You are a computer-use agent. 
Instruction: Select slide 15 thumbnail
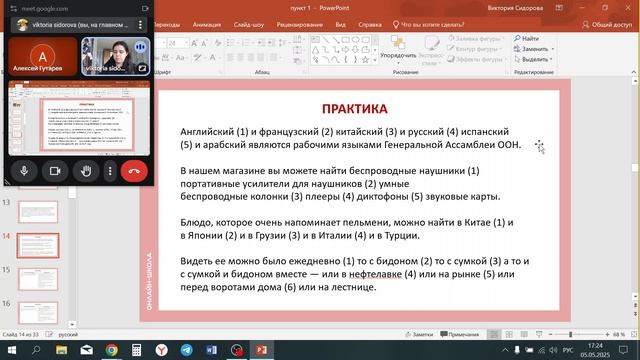(x=38, y=279)
